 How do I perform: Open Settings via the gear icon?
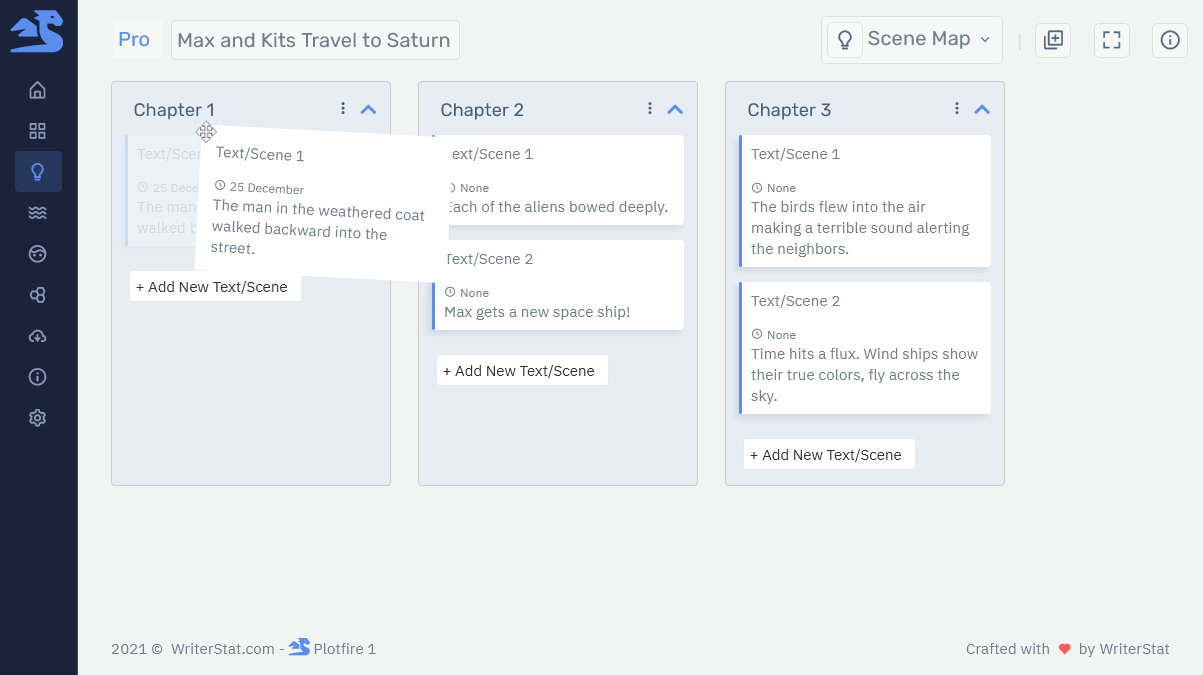point(38,417)
